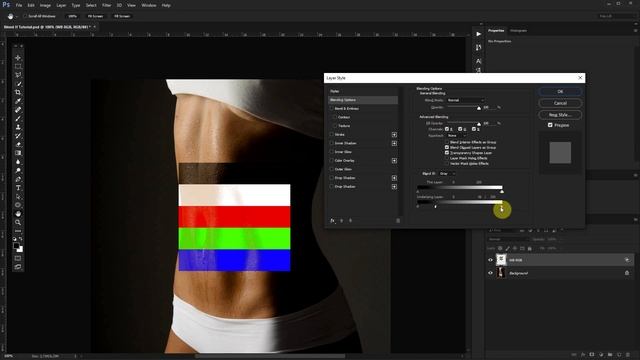Screen dimensions: 640x360
Task: Select the Pen tool
Action: coord(18,179)
